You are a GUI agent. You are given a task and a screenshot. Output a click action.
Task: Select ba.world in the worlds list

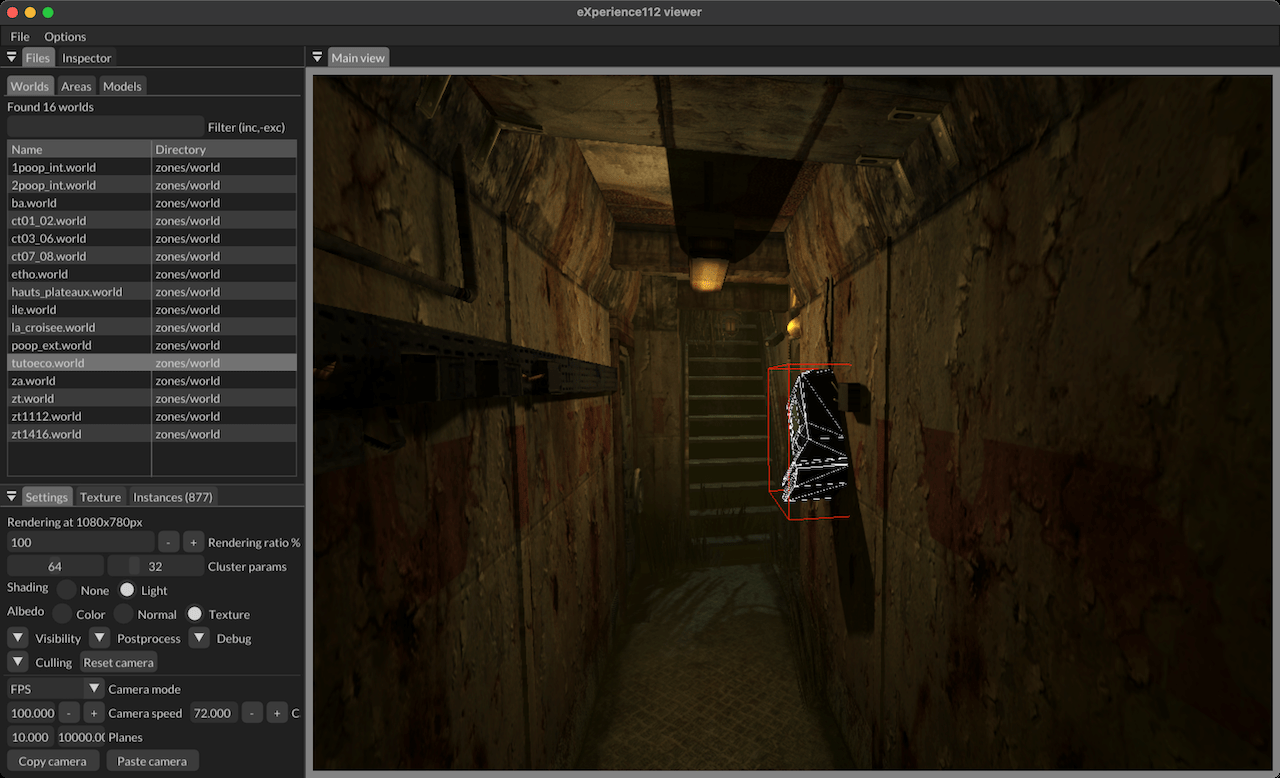click(x=152, y=203)
